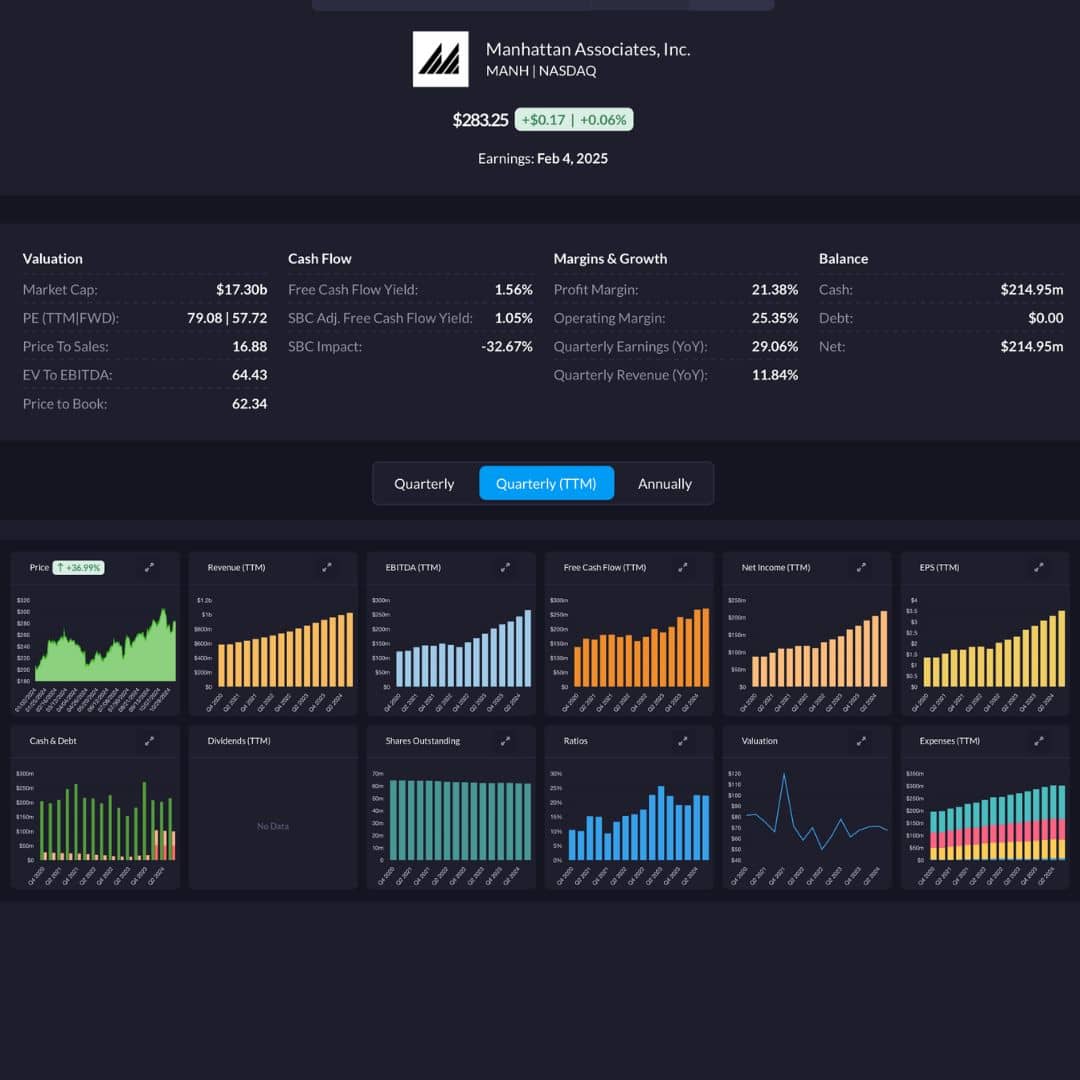Click the Dividends (TTM) card title
The image size is (1080, 1080).
239,741
